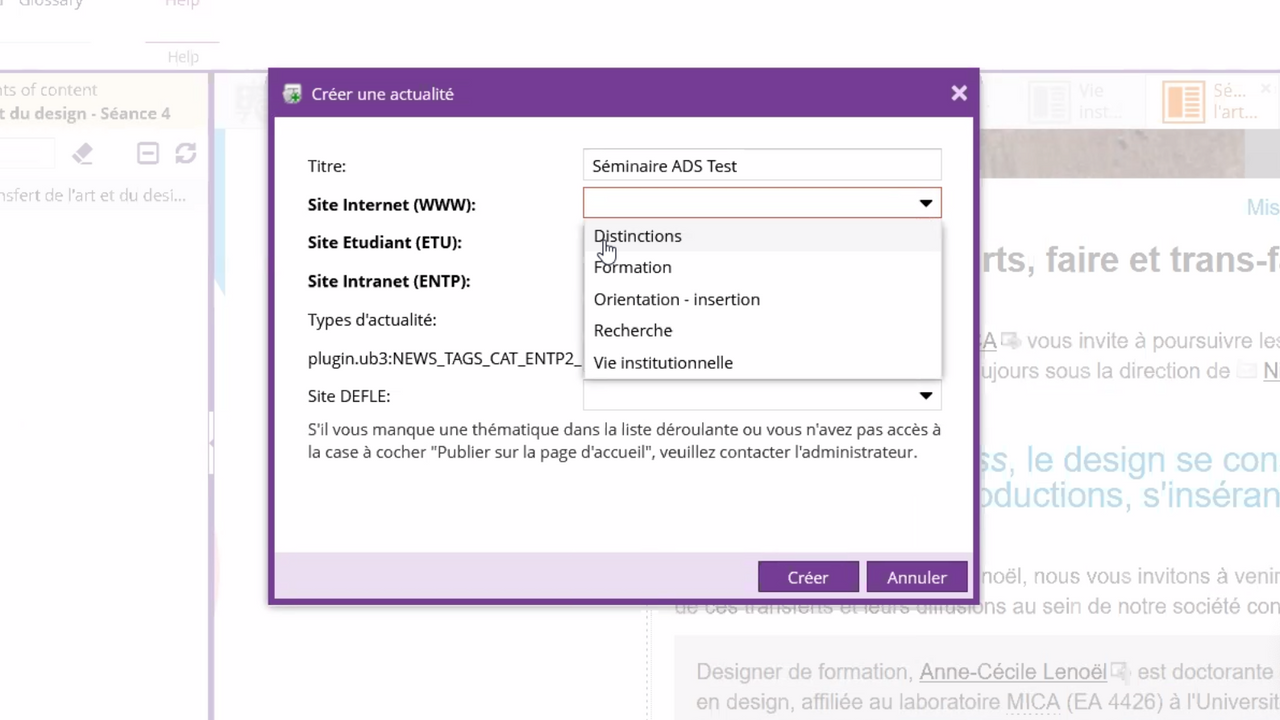Click the Créer une actualité title icon
Image resolution: width=1280 pixels, height=720 pixels.
tap(292, 94)
